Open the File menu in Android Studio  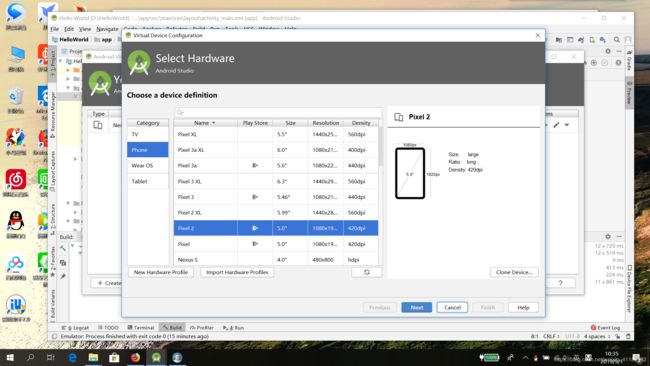pyautogui.click(x=55, y=29)
